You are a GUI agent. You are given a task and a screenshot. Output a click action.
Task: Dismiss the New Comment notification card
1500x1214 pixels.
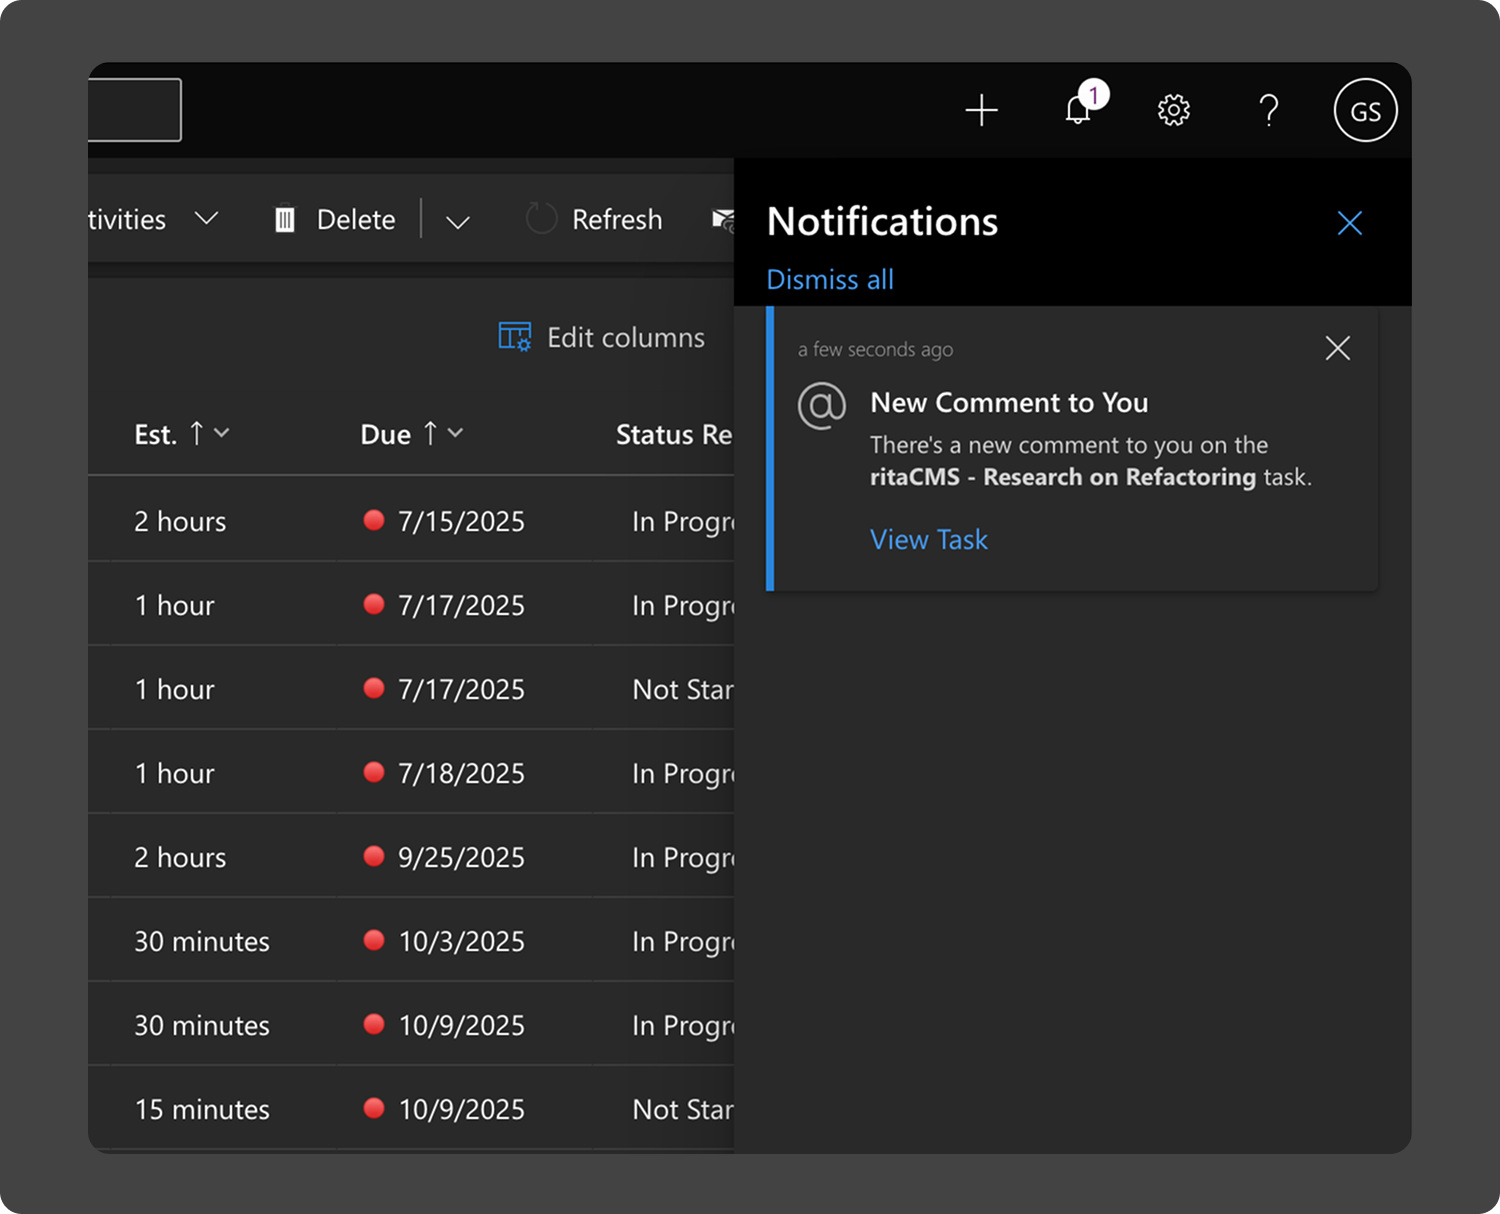1337,348
